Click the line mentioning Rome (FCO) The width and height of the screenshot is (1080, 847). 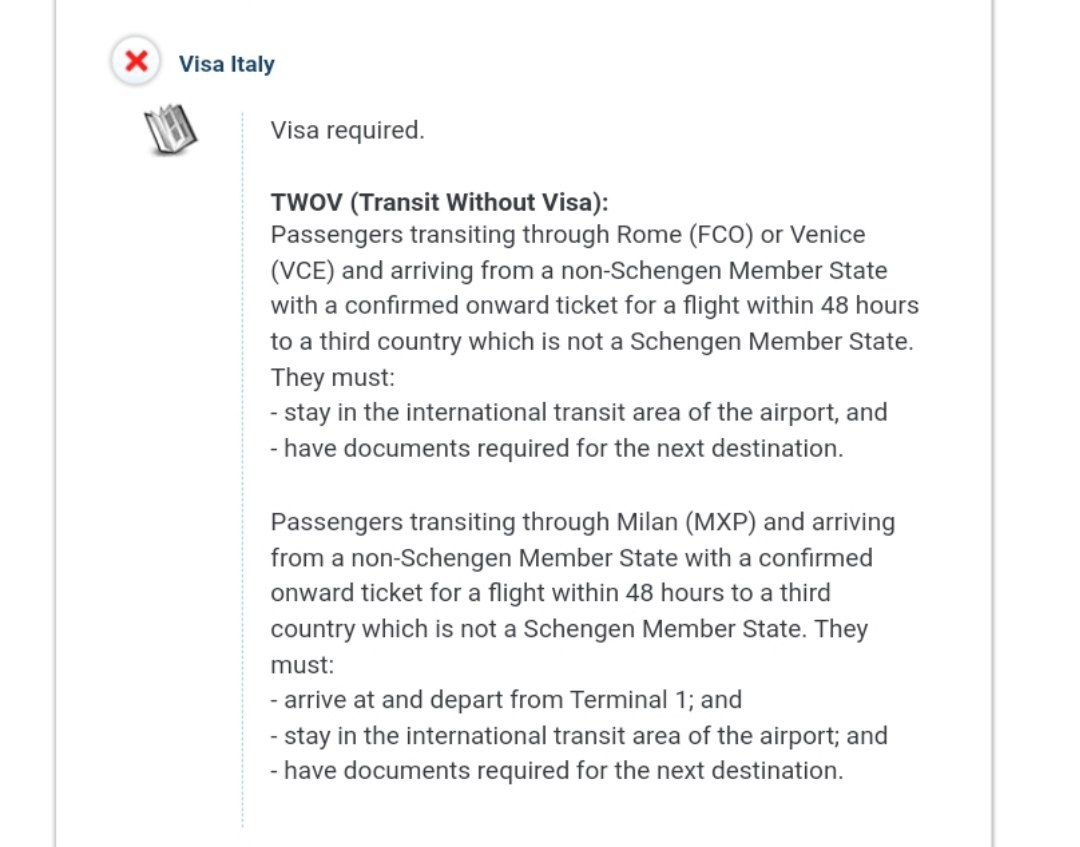[x=567, y=235]
